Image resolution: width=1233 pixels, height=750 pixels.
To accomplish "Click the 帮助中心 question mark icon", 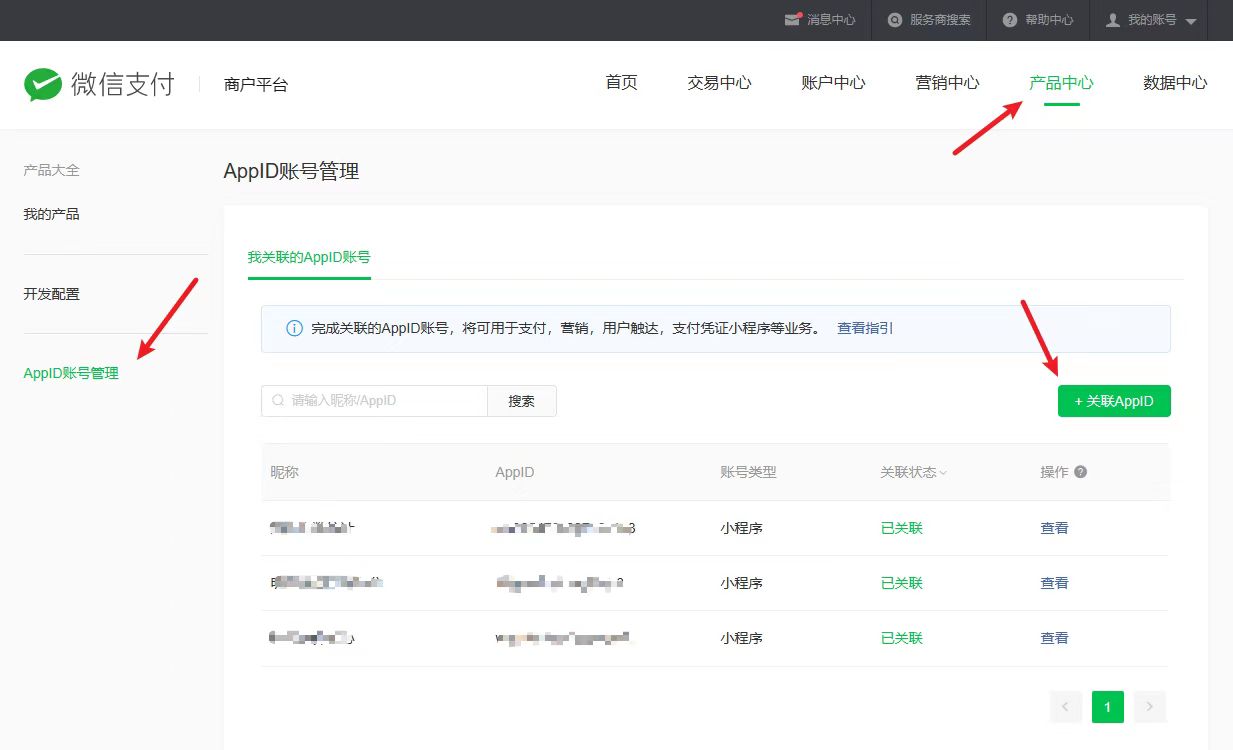I will (x=1010, y=20).
